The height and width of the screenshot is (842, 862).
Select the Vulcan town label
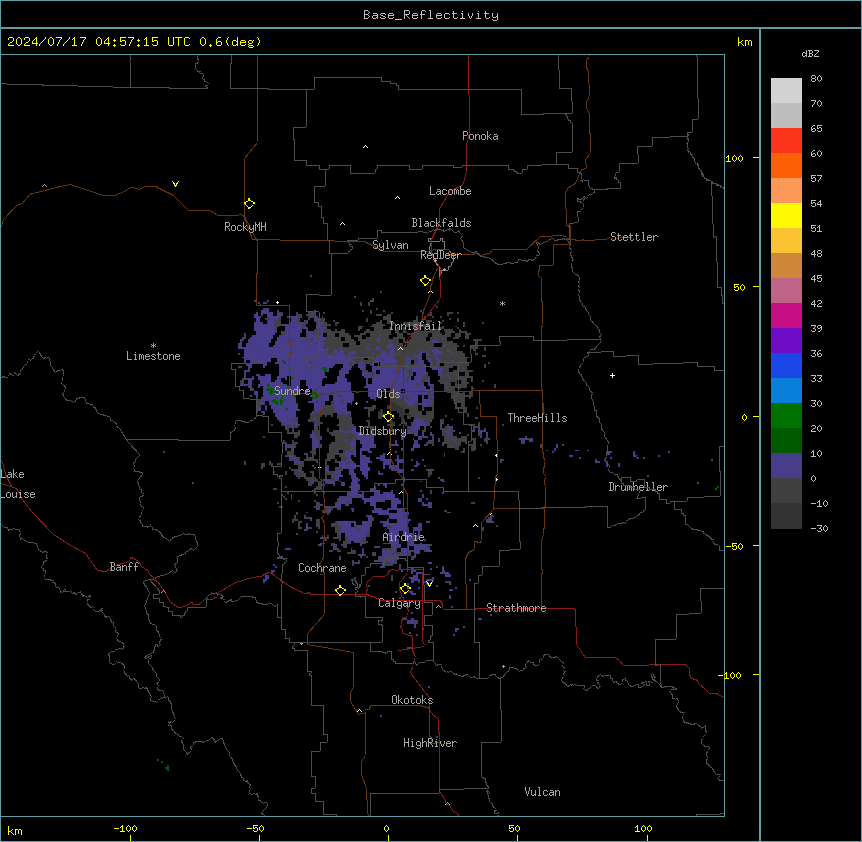543,792
